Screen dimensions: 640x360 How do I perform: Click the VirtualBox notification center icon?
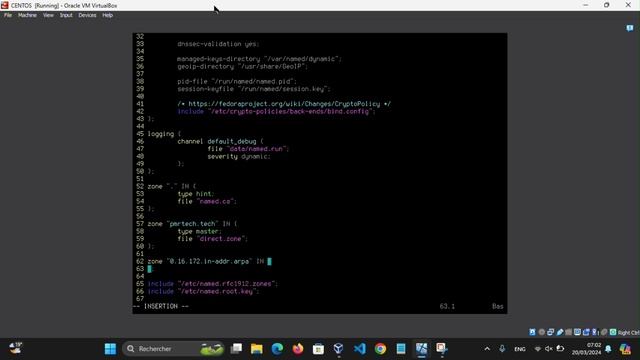point(630,28)
